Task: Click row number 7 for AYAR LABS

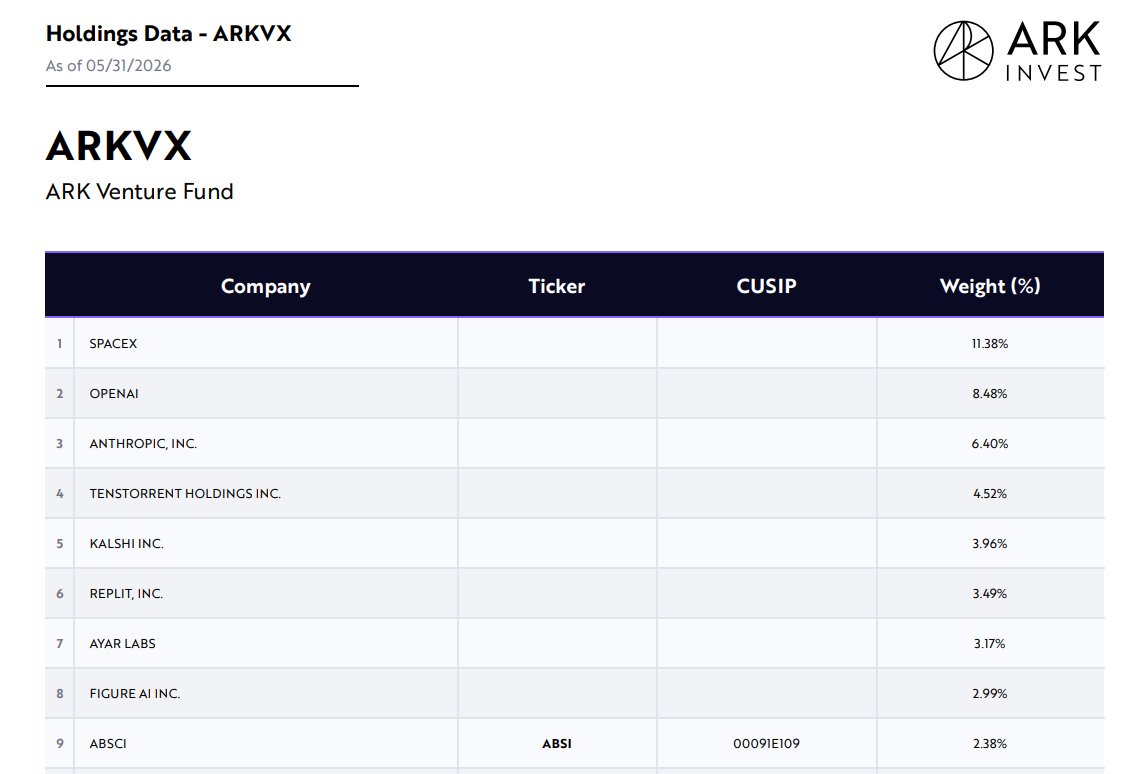Action: click(x=59, y=644)
